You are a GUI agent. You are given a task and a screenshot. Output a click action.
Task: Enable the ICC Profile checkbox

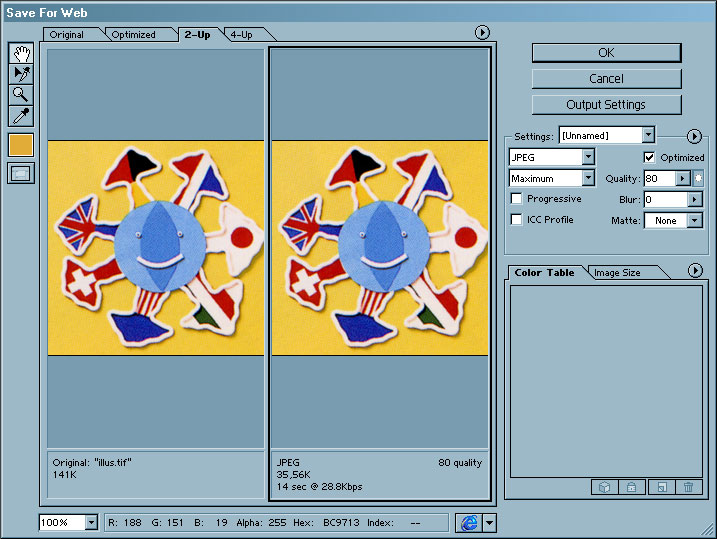click(x=516, y=219)
